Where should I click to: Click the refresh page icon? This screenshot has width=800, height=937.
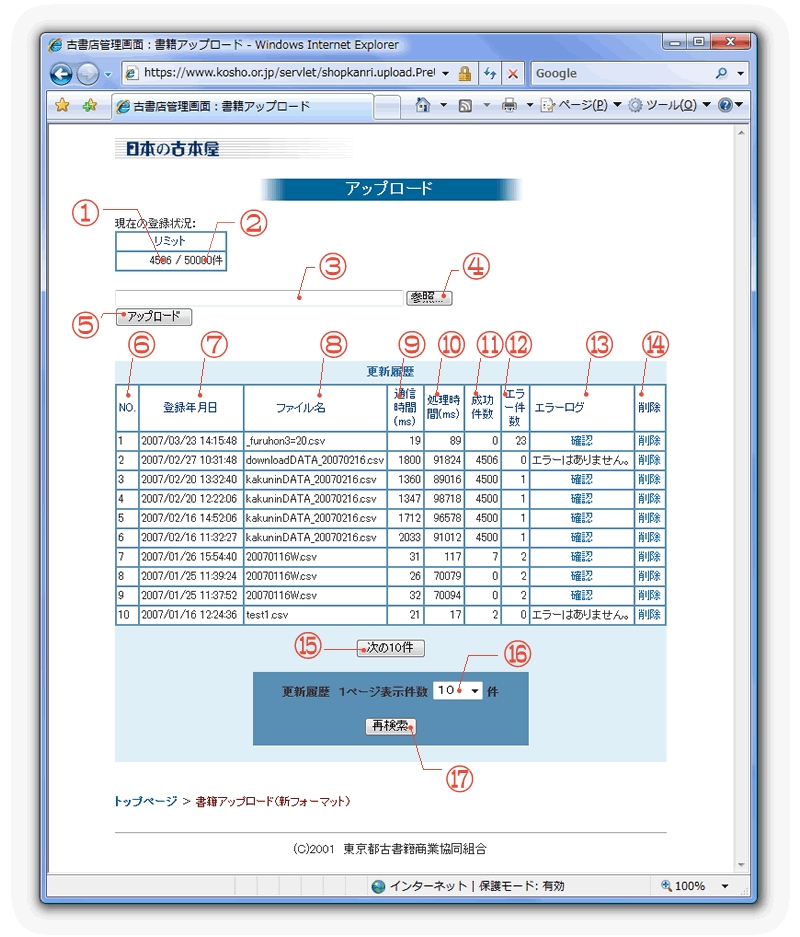[x=490, y=74]
